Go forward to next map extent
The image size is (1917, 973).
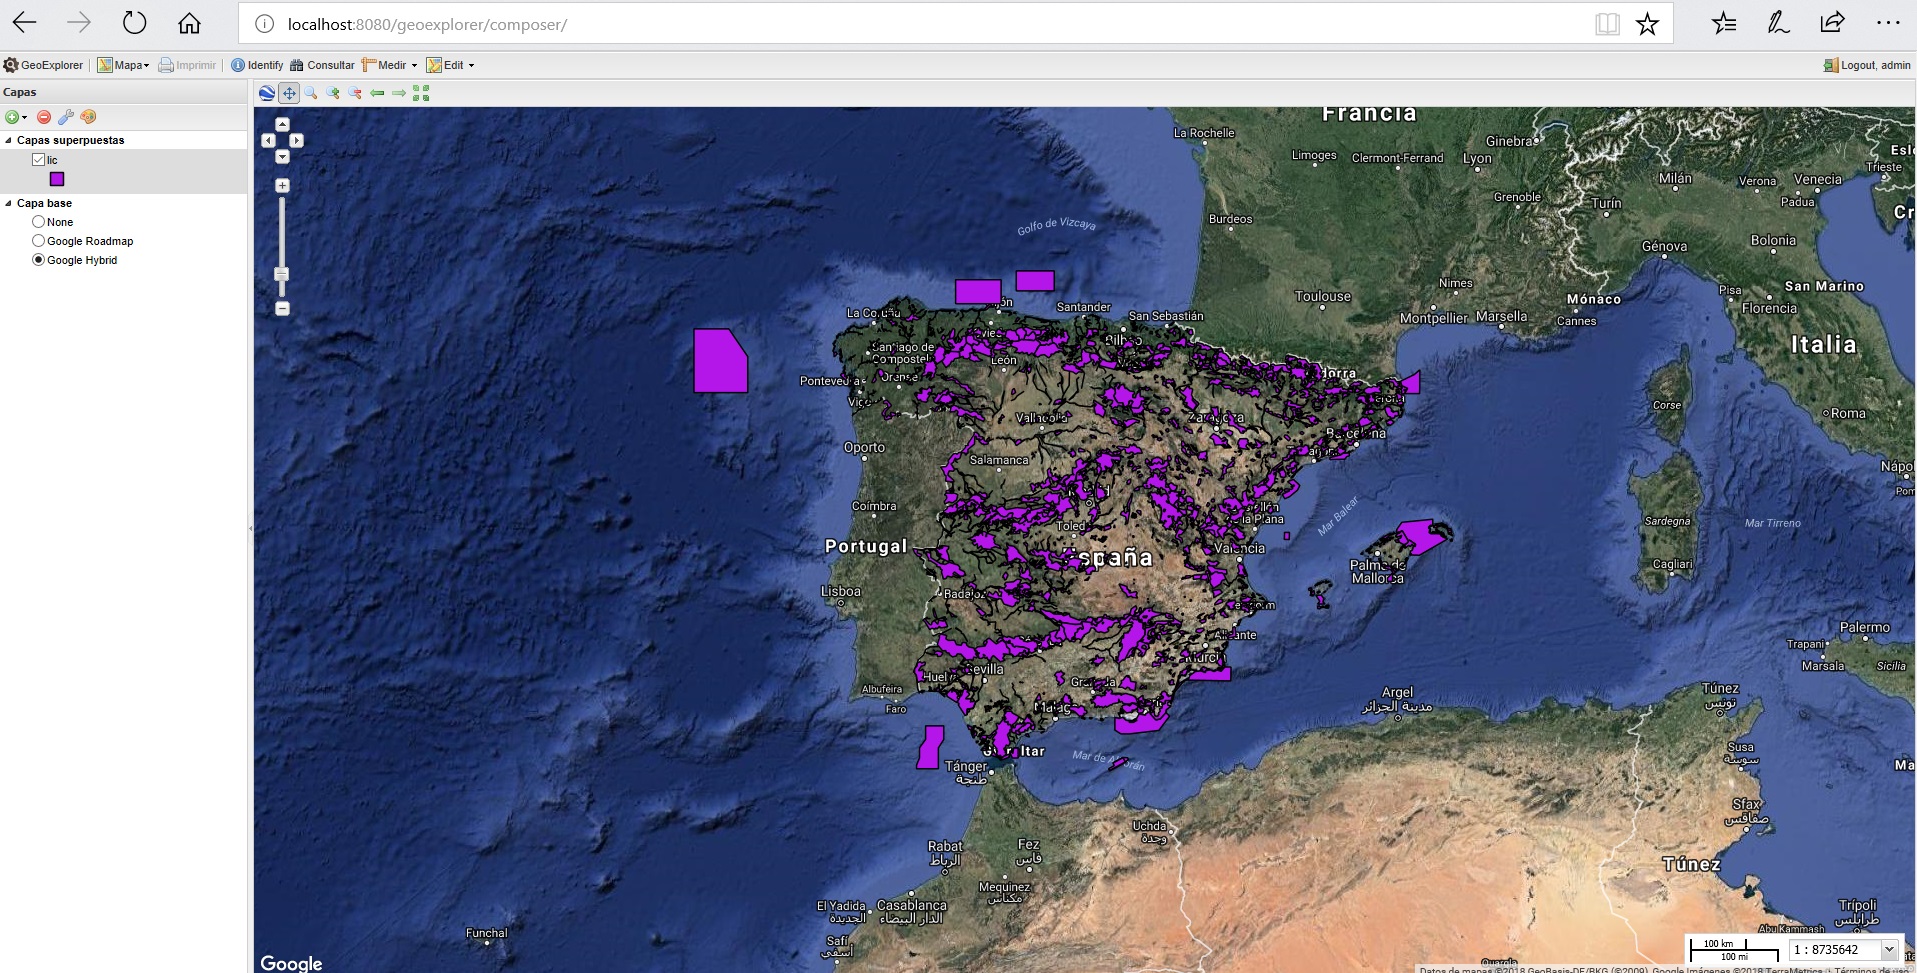coord(399,93)
